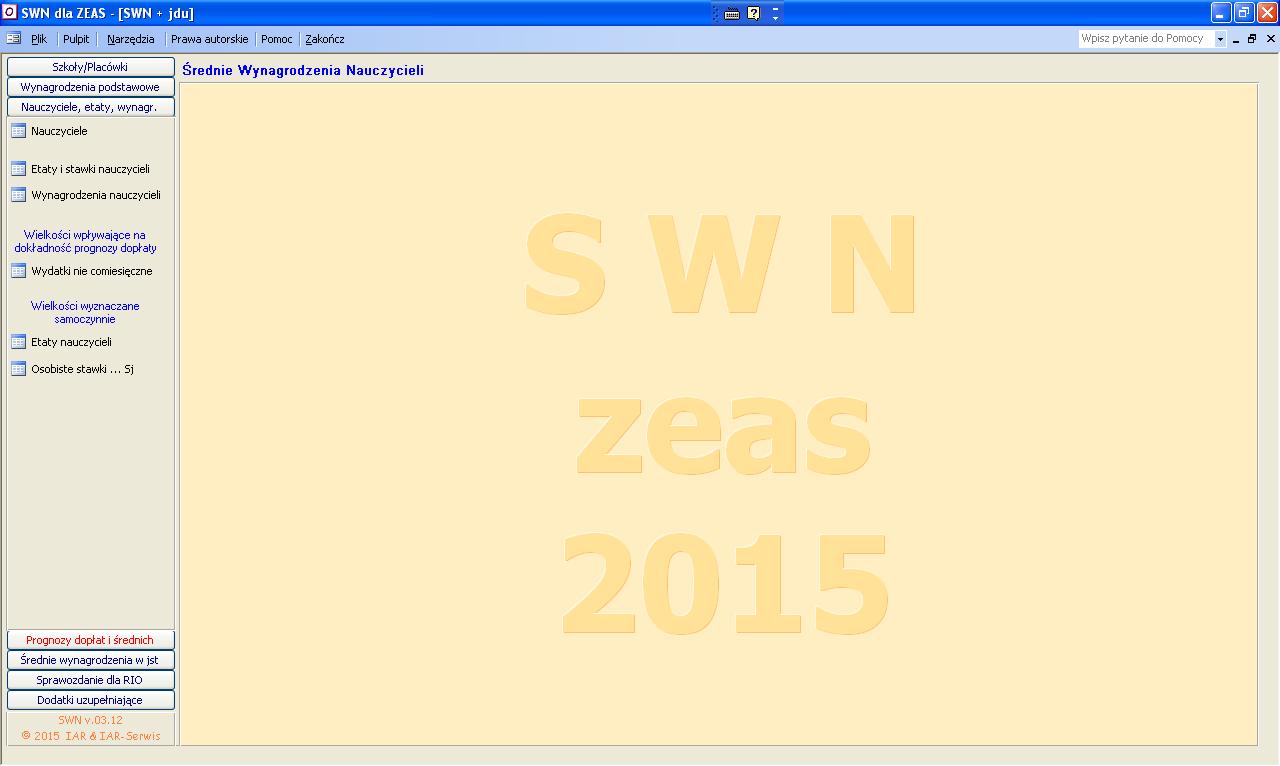1280x766 pixels.
Task: Expand the Szkoły/Placówki section
Action: (90, 67)
